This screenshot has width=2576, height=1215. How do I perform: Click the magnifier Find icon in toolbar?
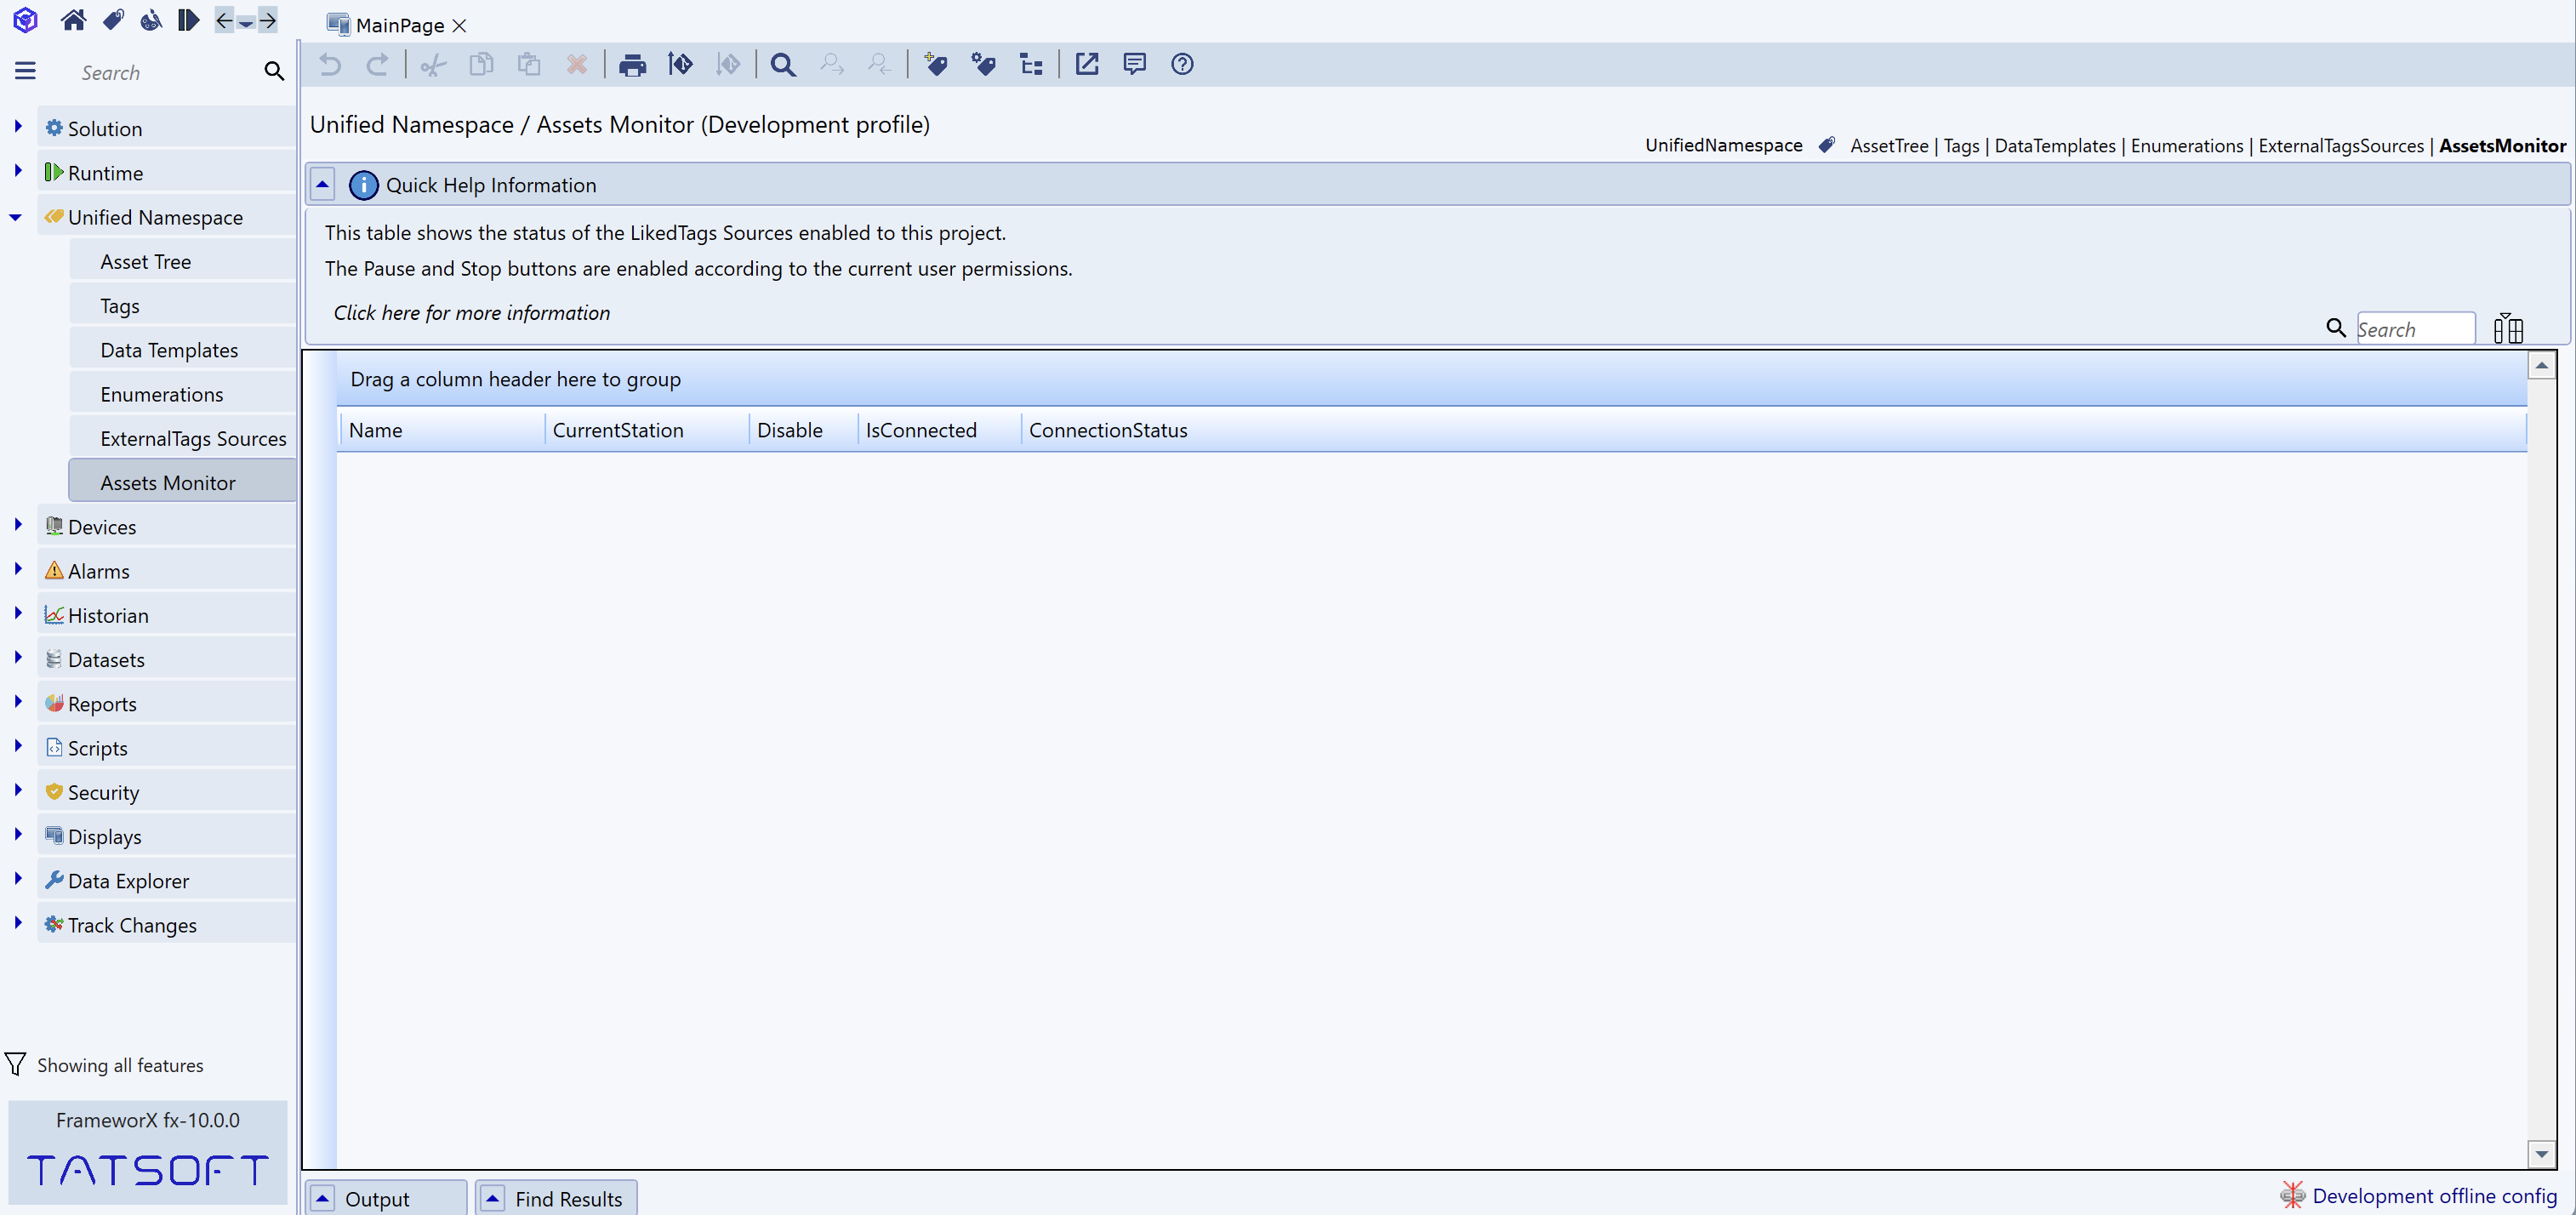(x=783, y=65)
